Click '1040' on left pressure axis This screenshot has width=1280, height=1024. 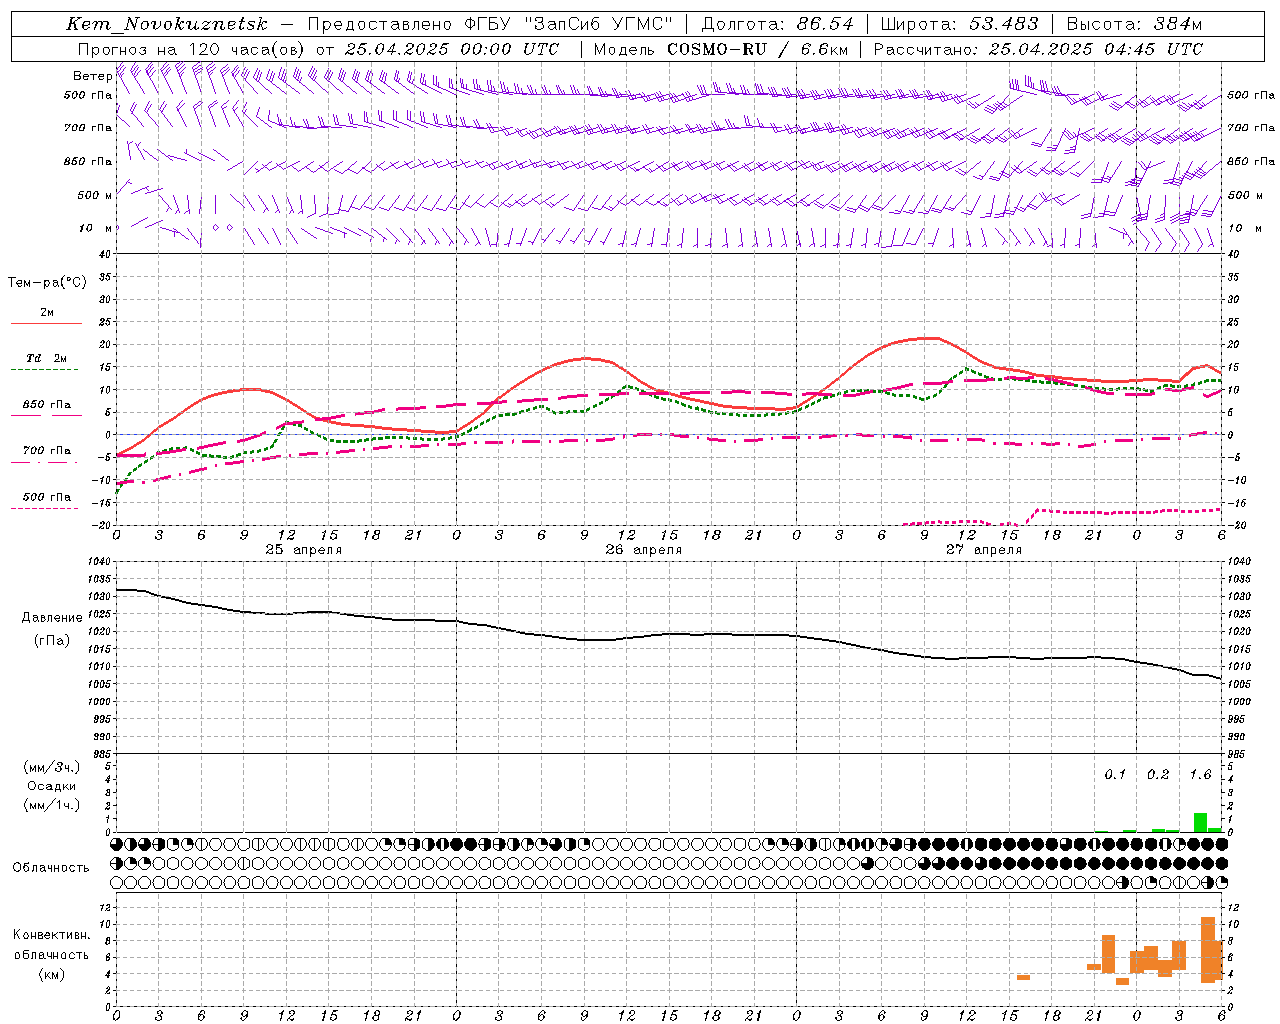pos(101,562)
